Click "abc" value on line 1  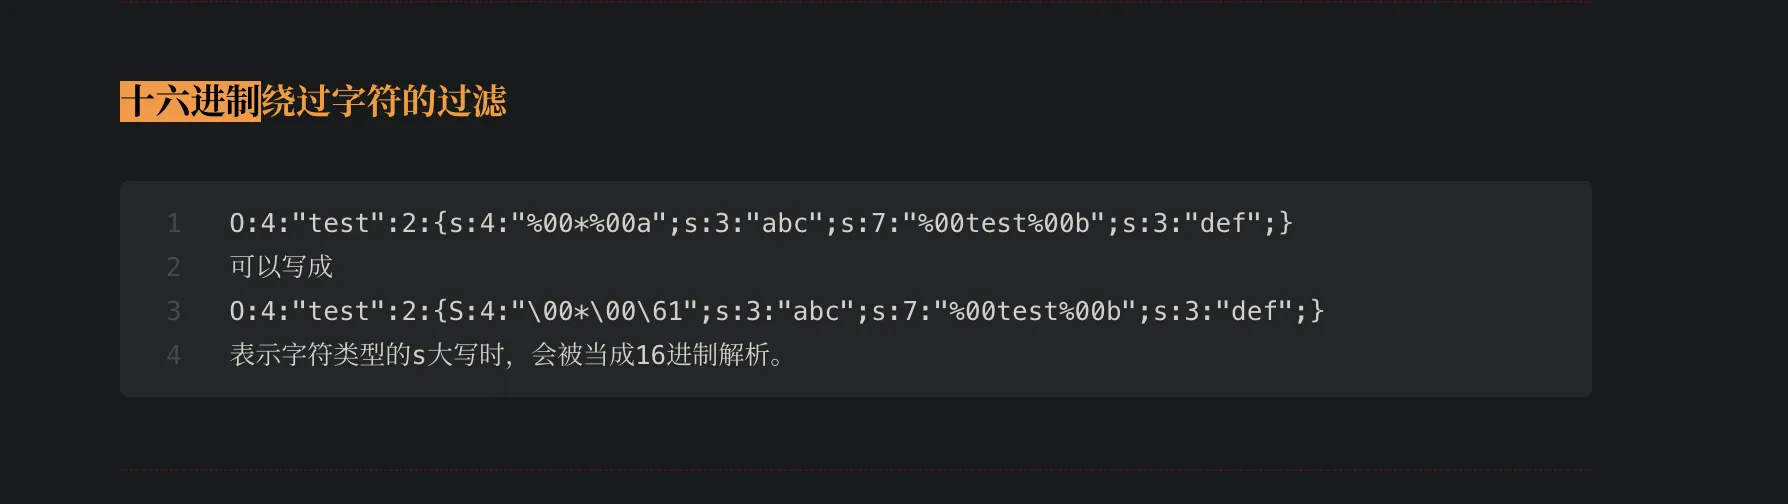point(785,223)
